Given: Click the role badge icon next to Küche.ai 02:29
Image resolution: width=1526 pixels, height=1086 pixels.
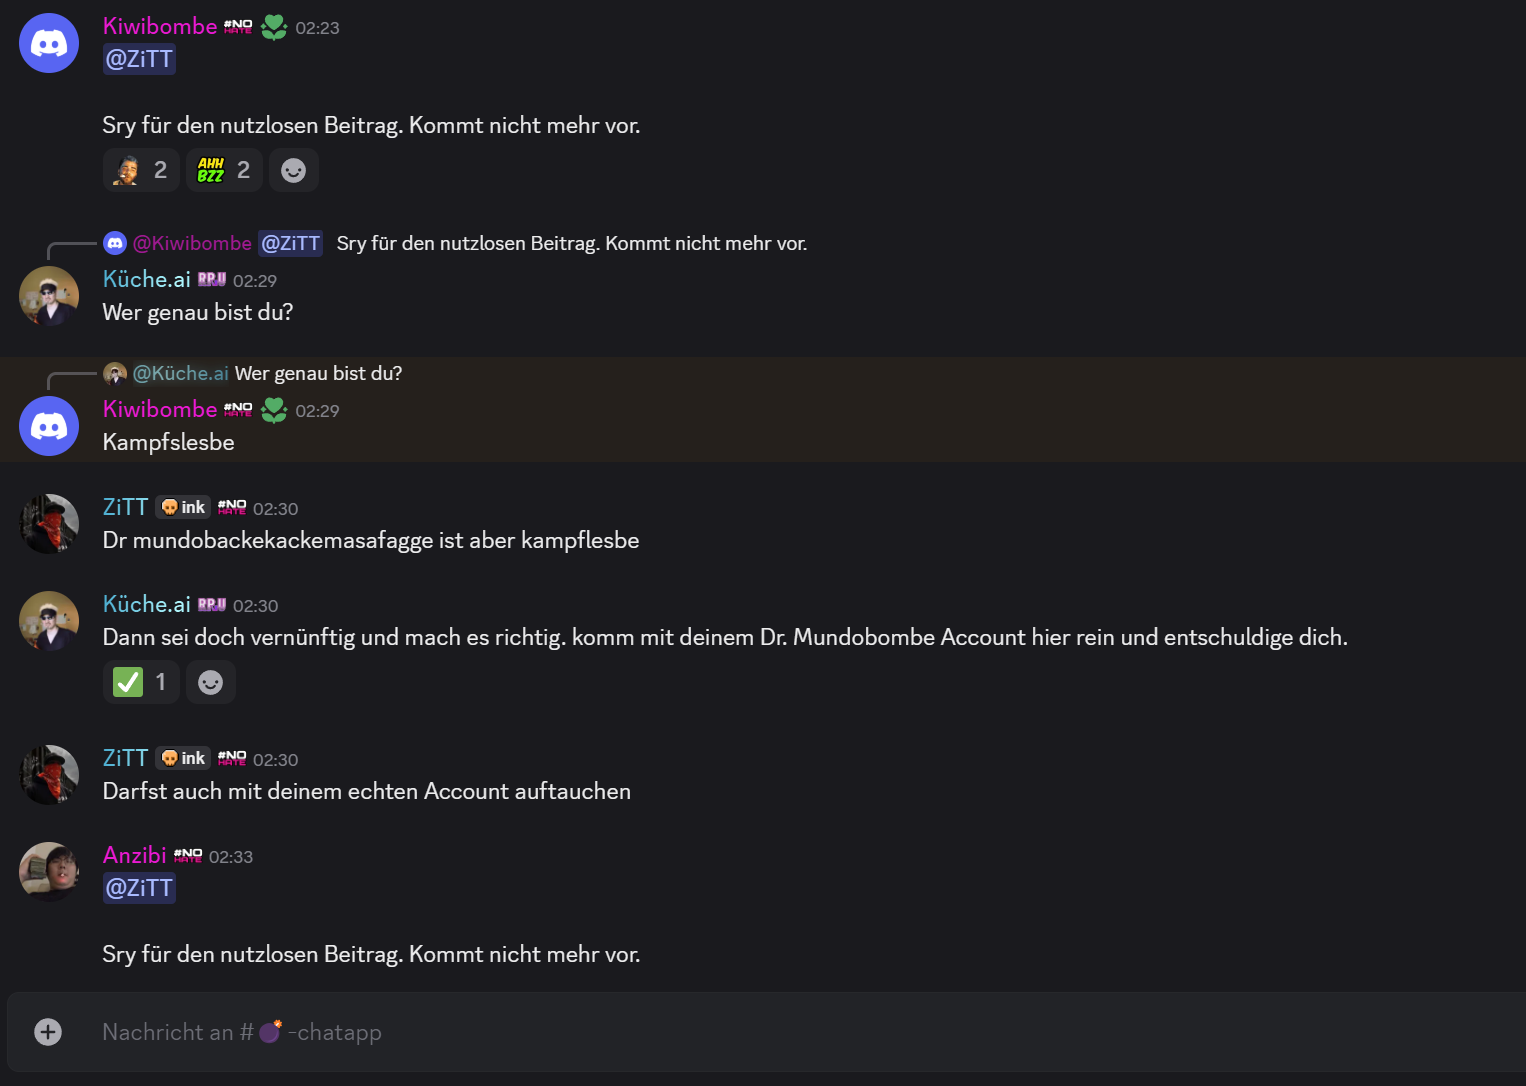Looking at the screenshot, I should click(x=212, y=280).
